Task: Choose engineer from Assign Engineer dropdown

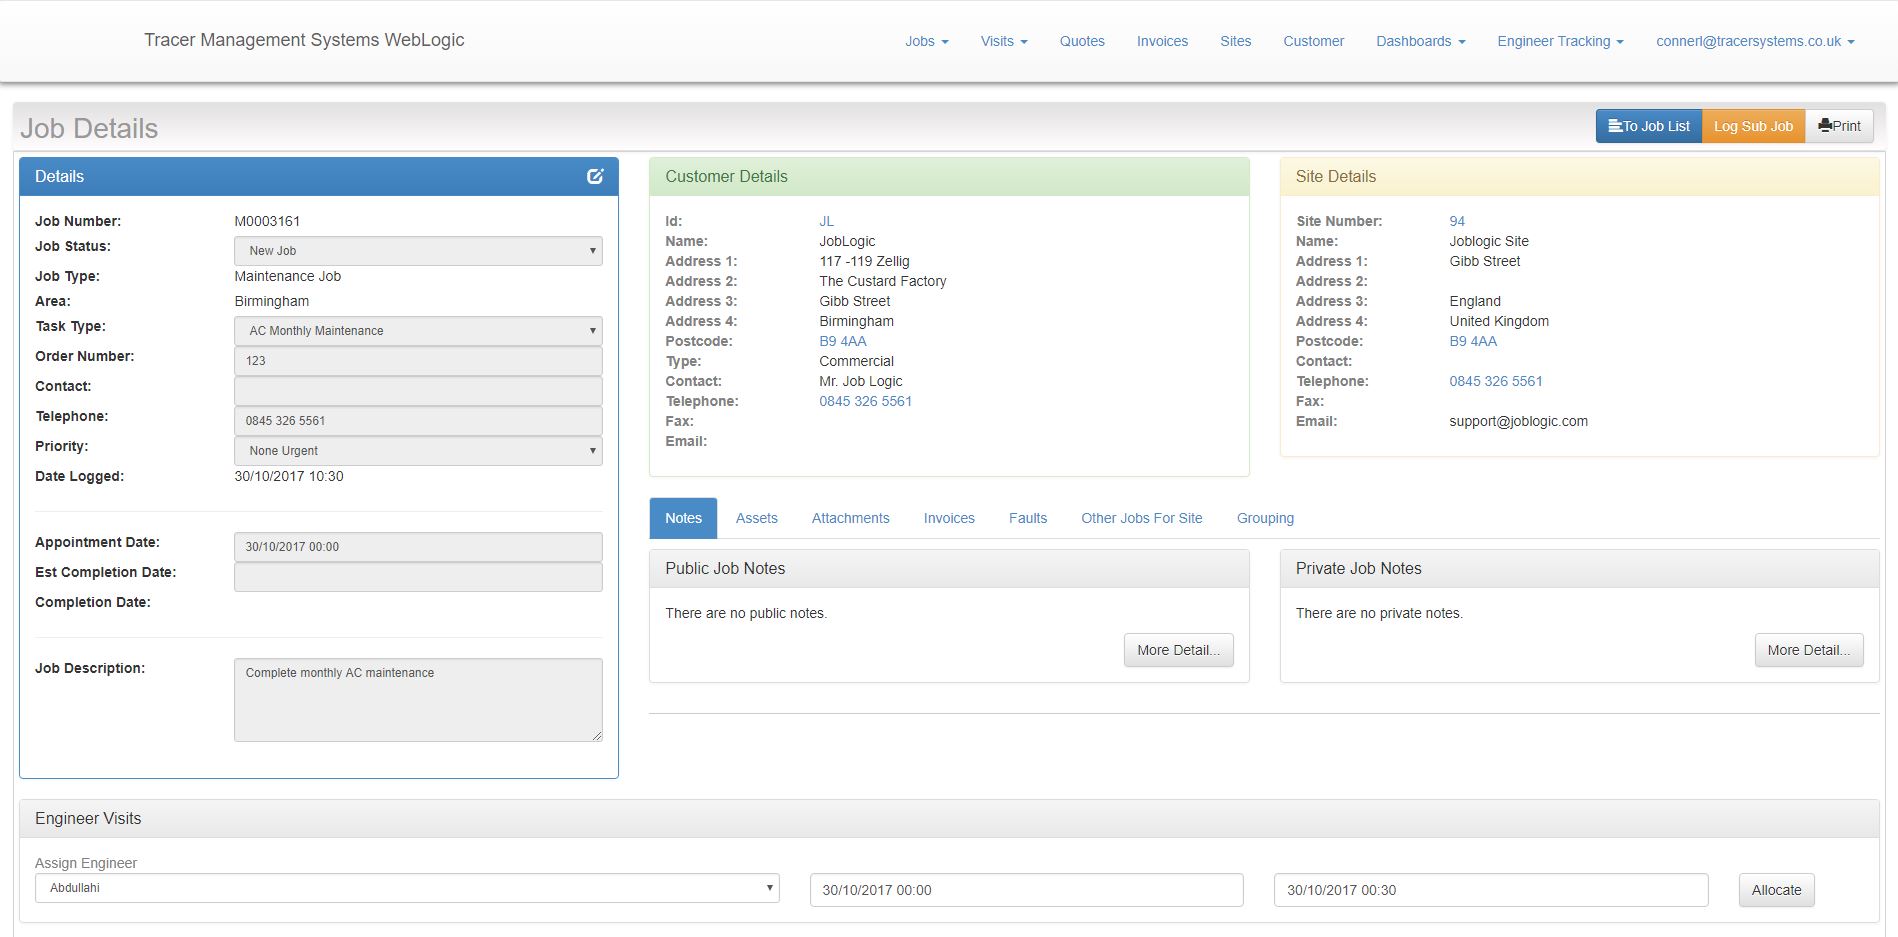Action: 407,888
